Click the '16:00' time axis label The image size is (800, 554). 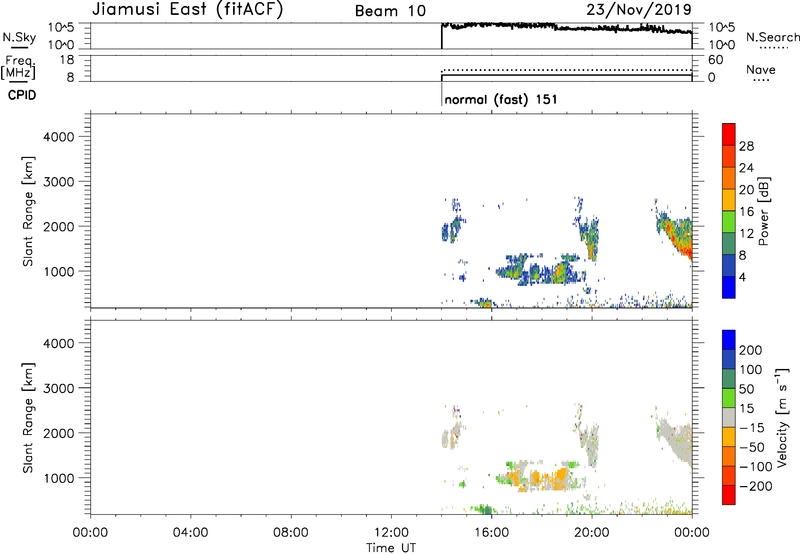(491, 533)
